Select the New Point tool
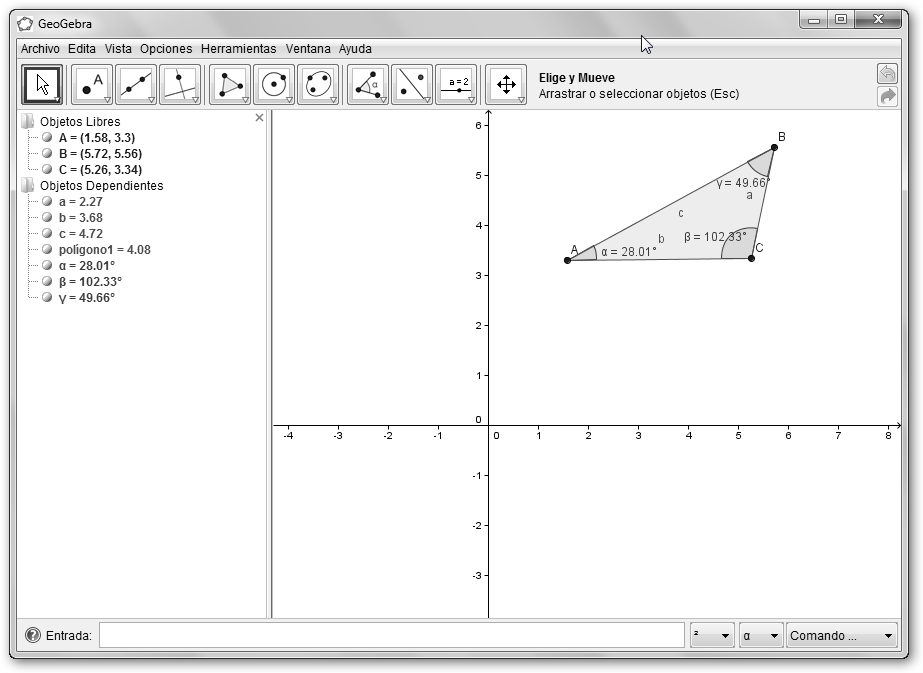 [x=91, y=85]
